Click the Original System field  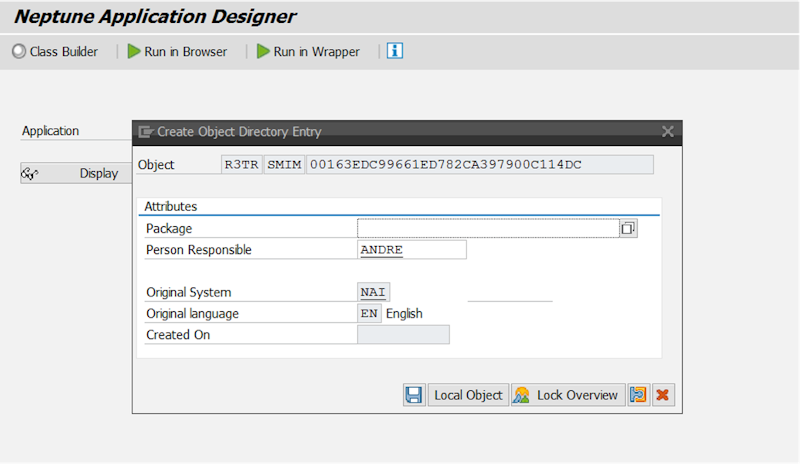click(373, 292)
